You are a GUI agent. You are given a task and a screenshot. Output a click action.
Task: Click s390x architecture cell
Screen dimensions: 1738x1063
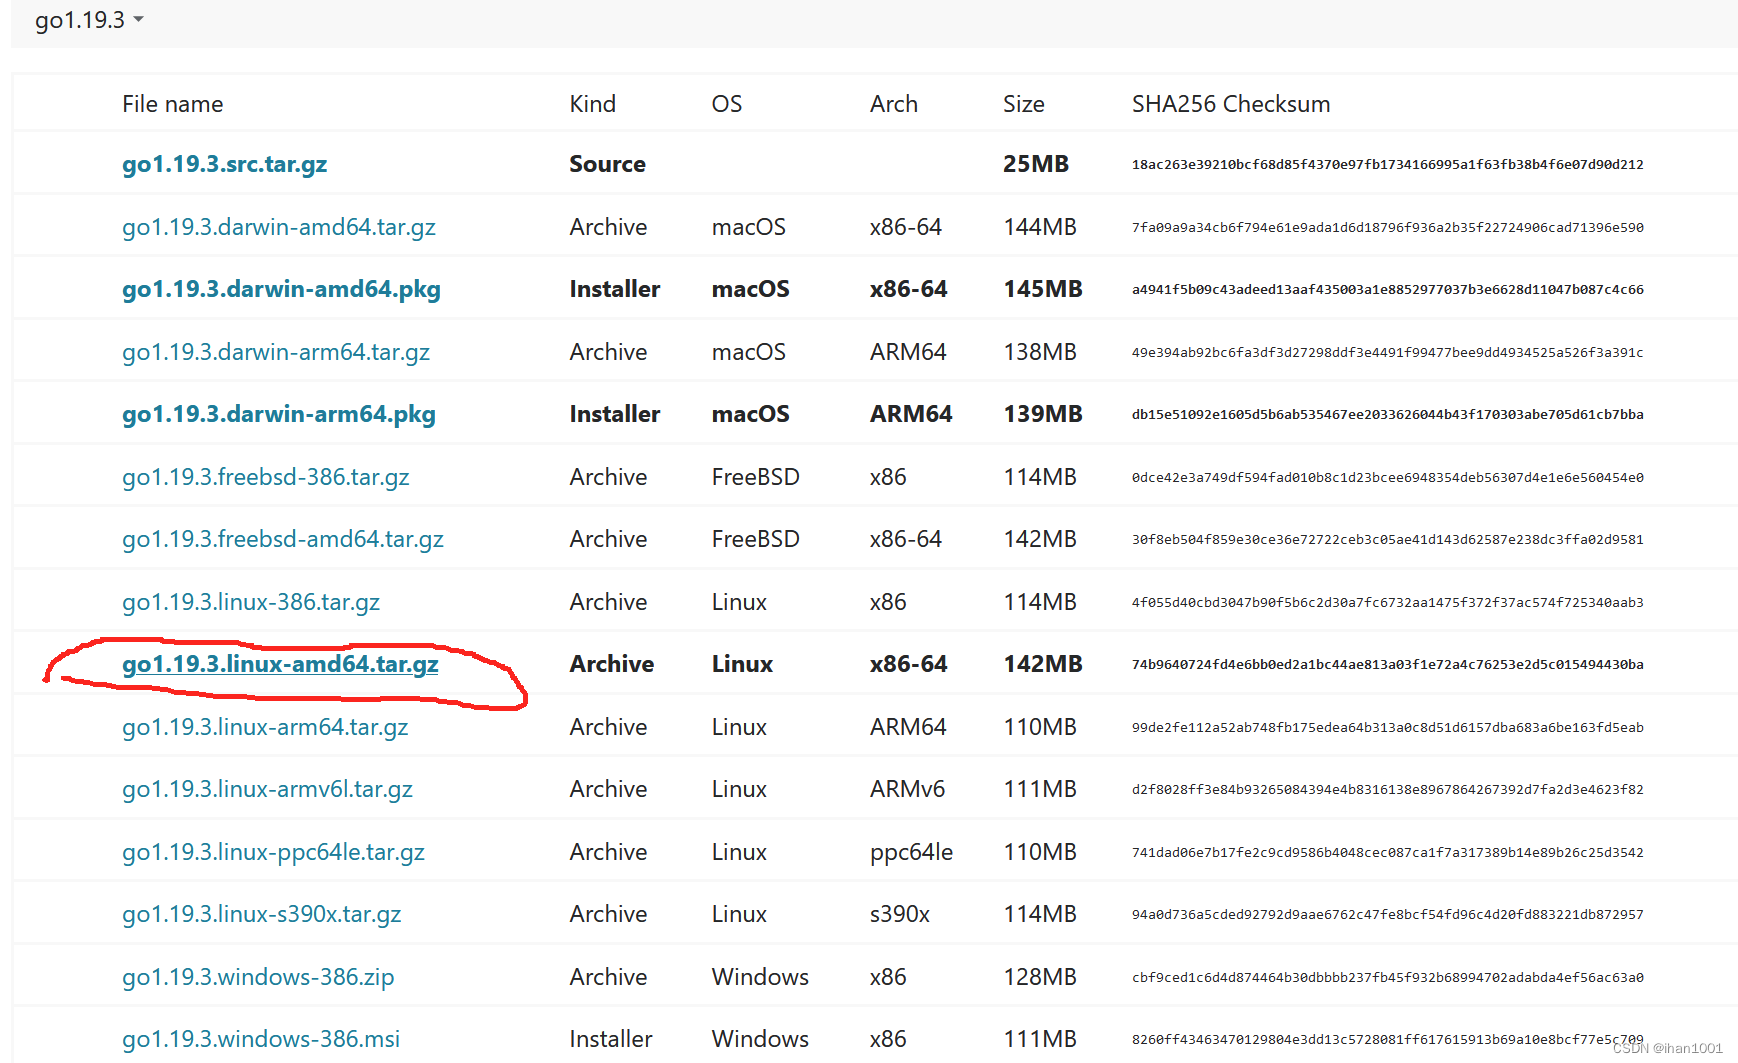pyautogui.click(x=900, y=914)
